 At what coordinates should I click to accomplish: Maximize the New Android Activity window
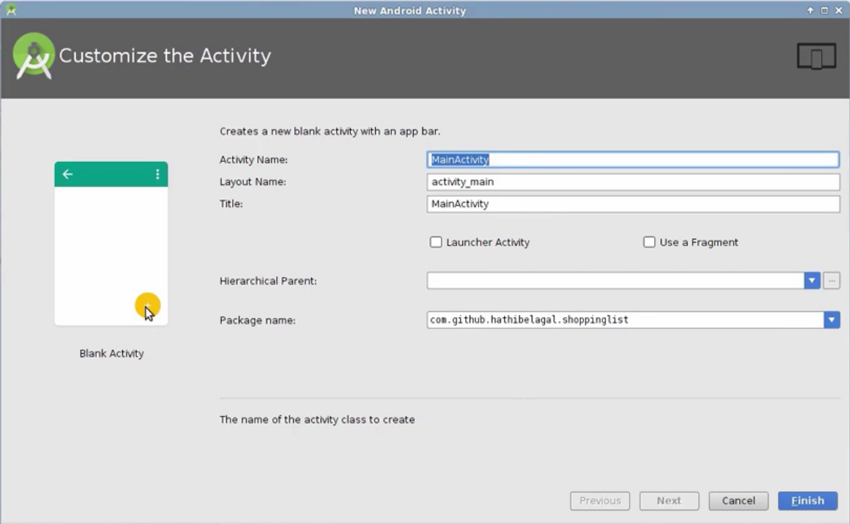tap(825, 10)
